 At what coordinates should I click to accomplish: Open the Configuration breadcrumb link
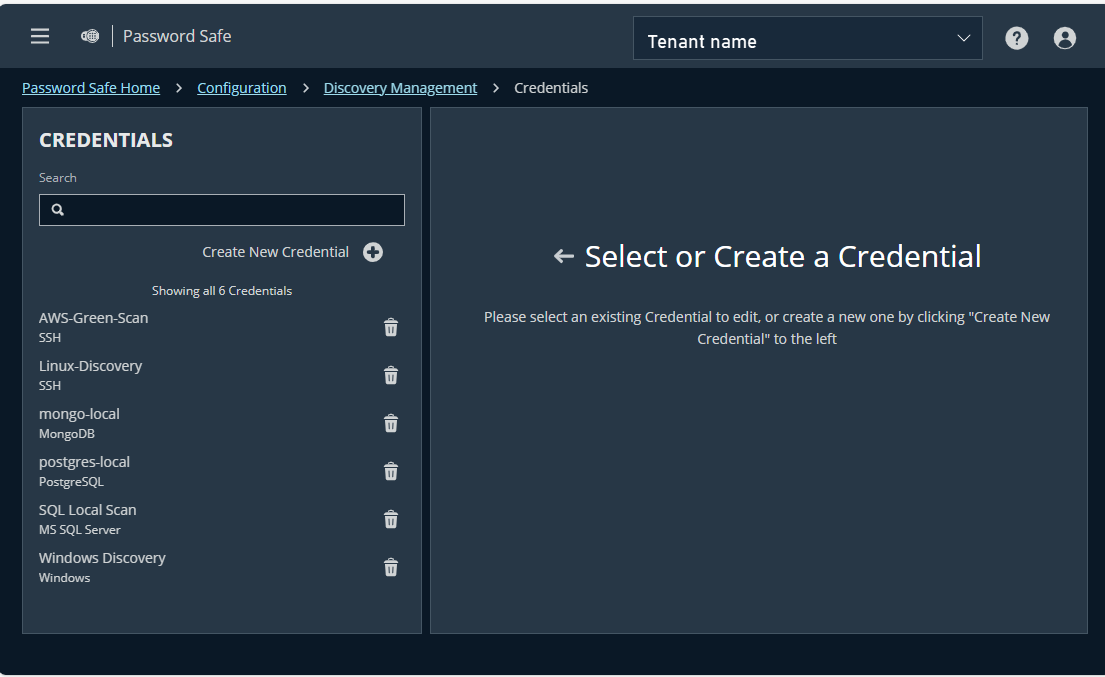pos(241,87)
